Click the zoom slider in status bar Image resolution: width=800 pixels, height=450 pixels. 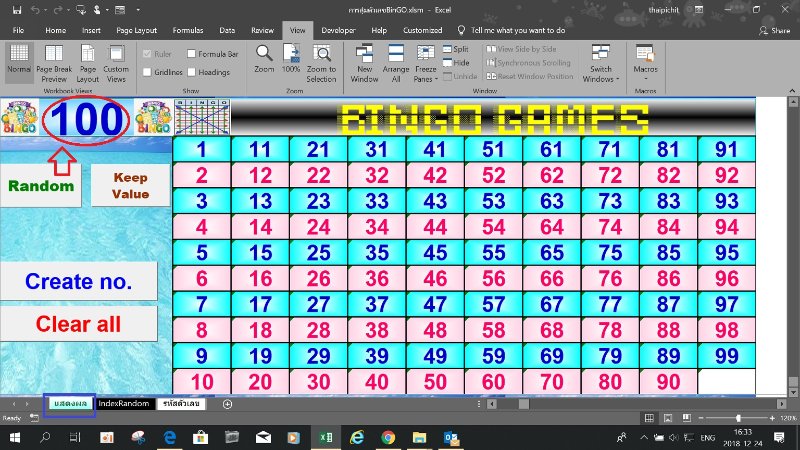pos(738,417)
